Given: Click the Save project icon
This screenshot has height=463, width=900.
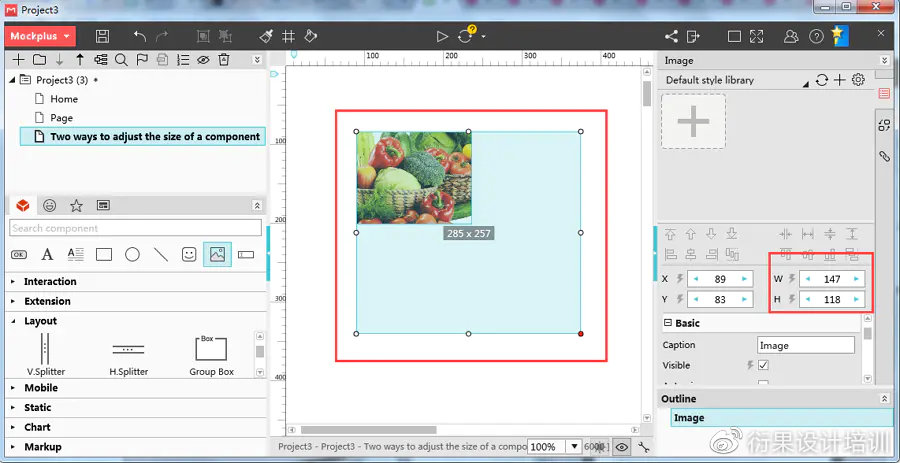Looking at the screenshot, I should coord(102,36).
